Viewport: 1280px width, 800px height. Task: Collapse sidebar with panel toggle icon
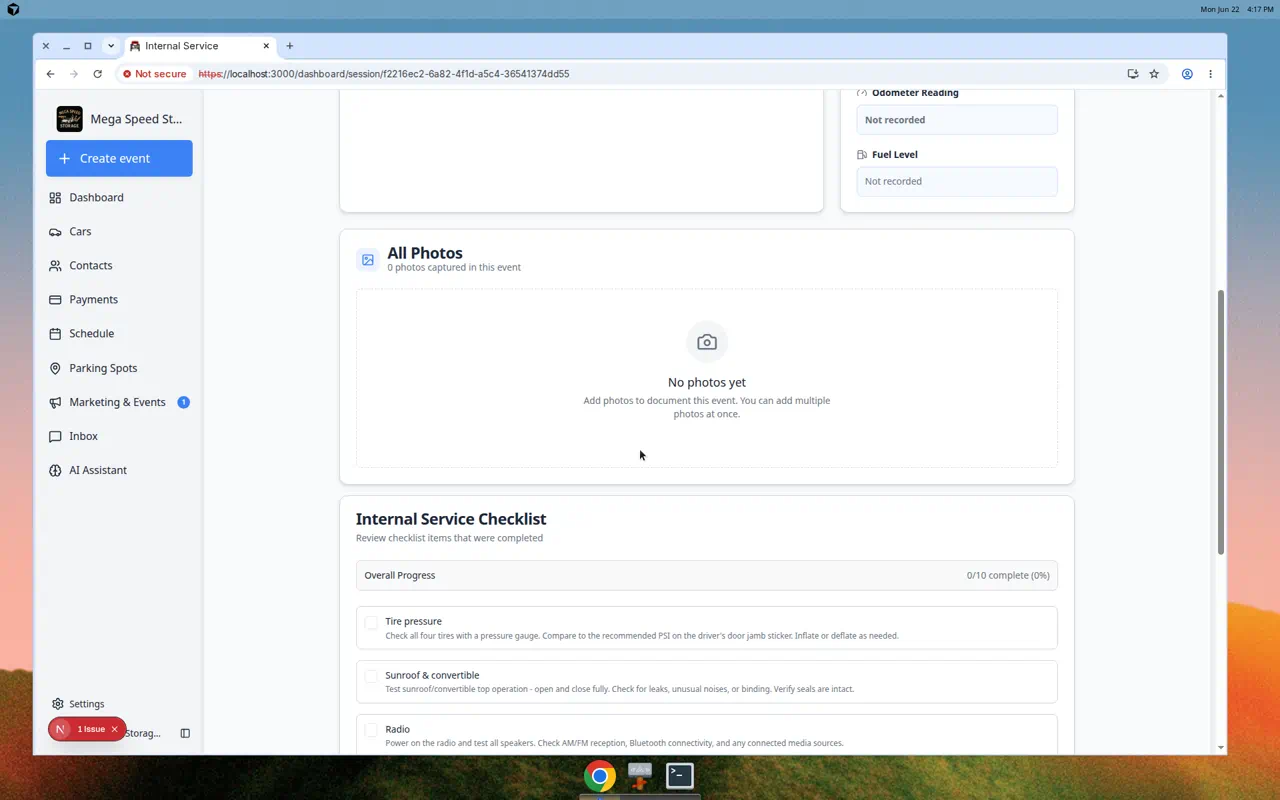(185, 733)
